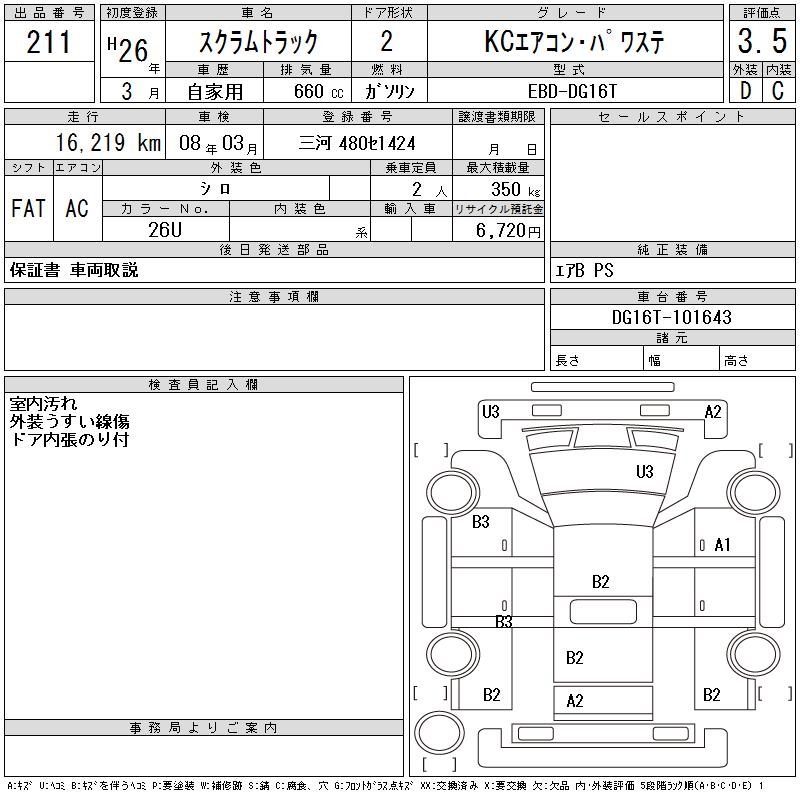Select the maximum load 350 kg
800x800 pixels.
tap(515, 190)
